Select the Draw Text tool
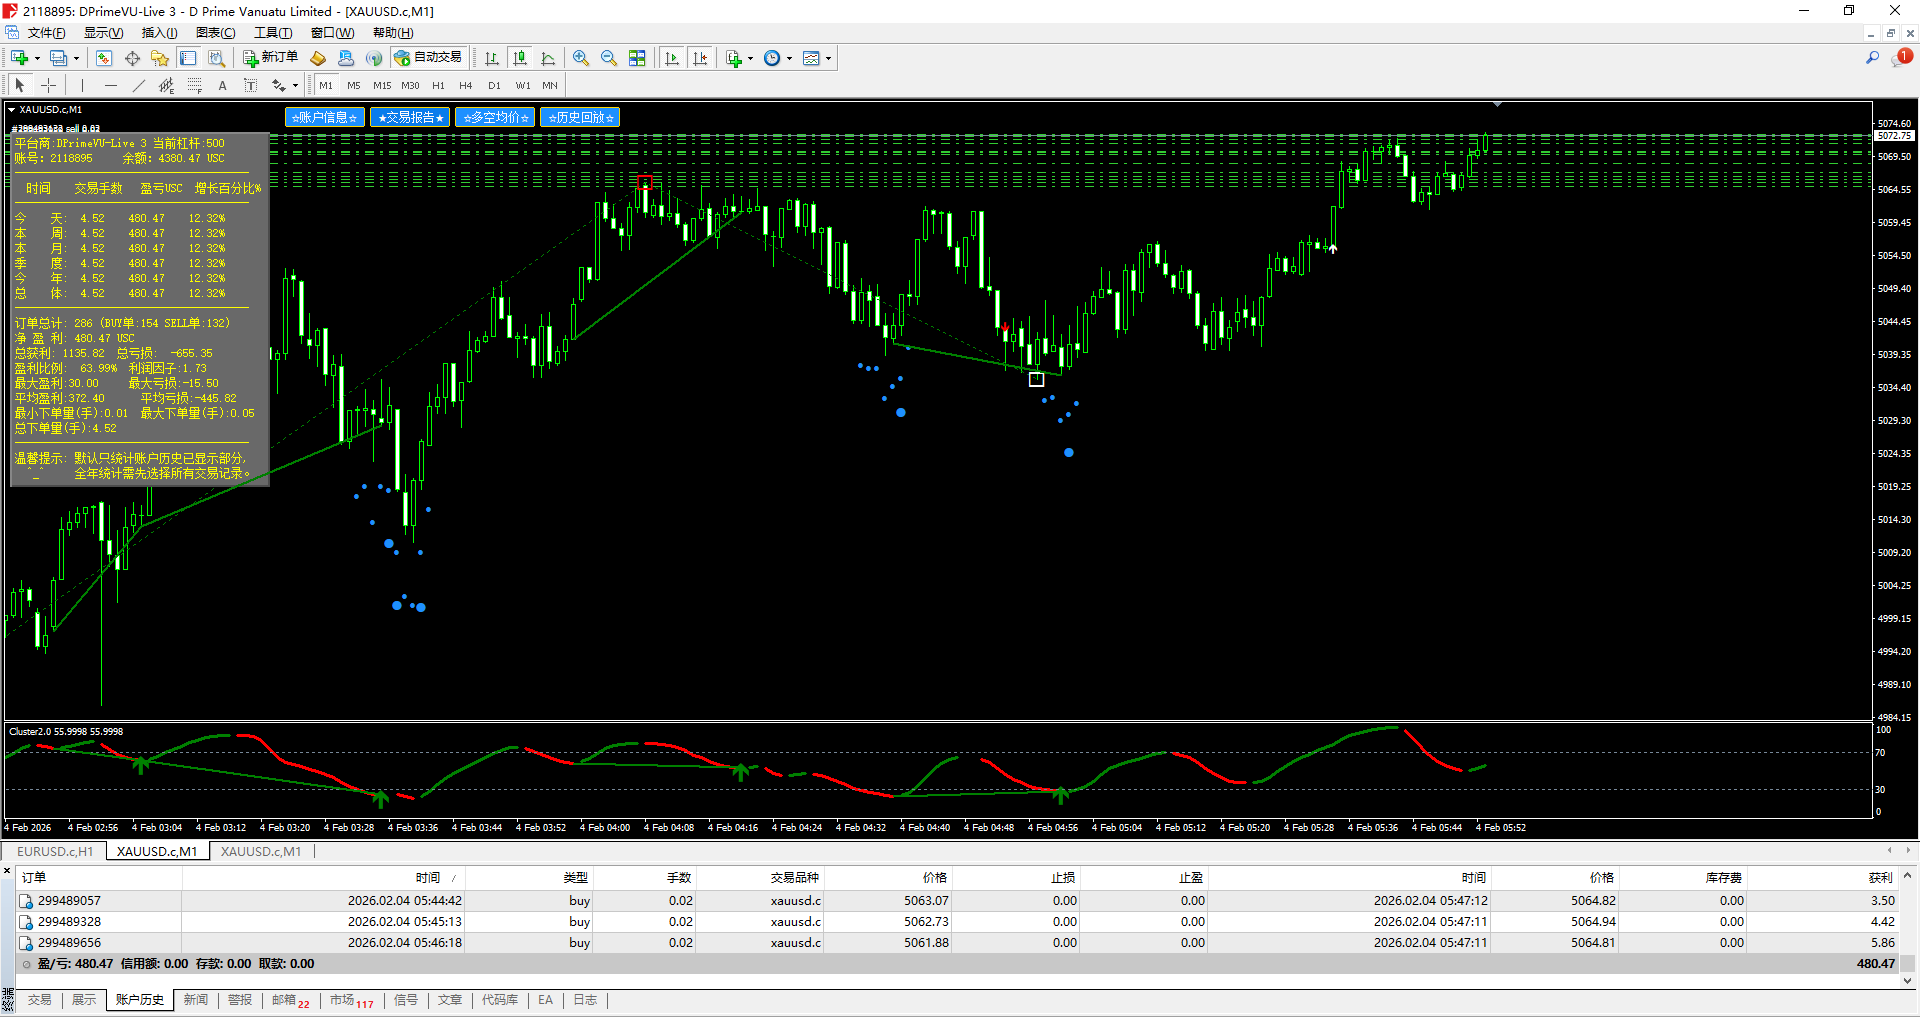This screenshot has width=1920, height=1017. [x=222, y=86]
